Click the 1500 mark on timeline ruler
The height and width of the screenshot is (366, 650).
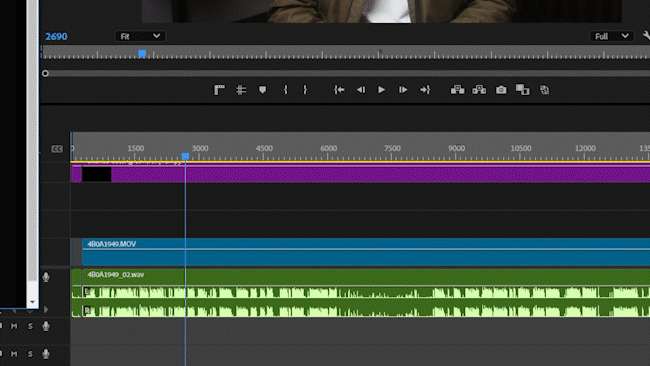click(x=136, y=148)
